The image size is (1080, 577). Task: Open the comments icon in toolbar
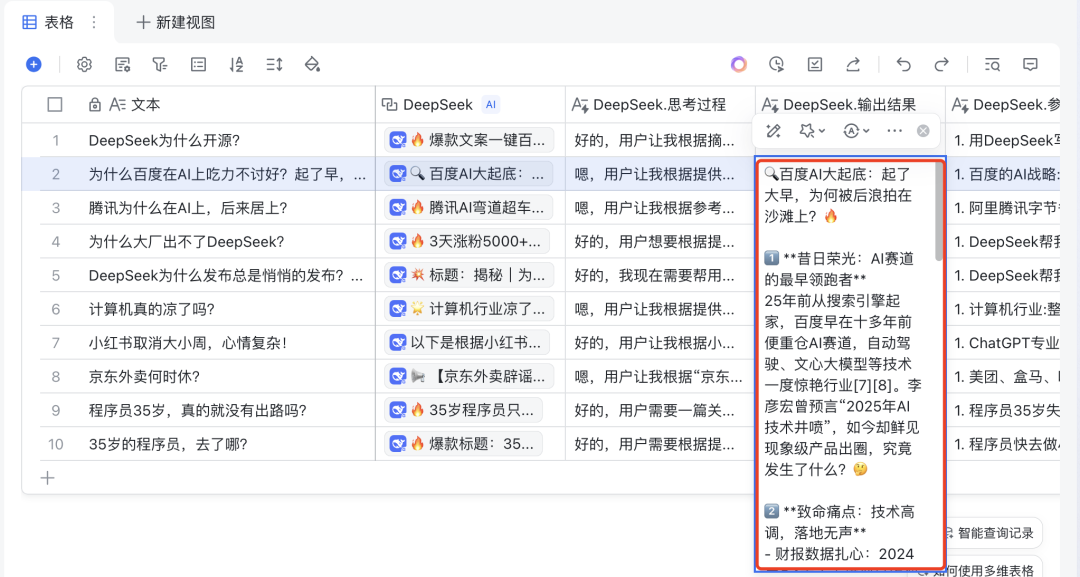pyautogui.click(x=1030, y=65)
